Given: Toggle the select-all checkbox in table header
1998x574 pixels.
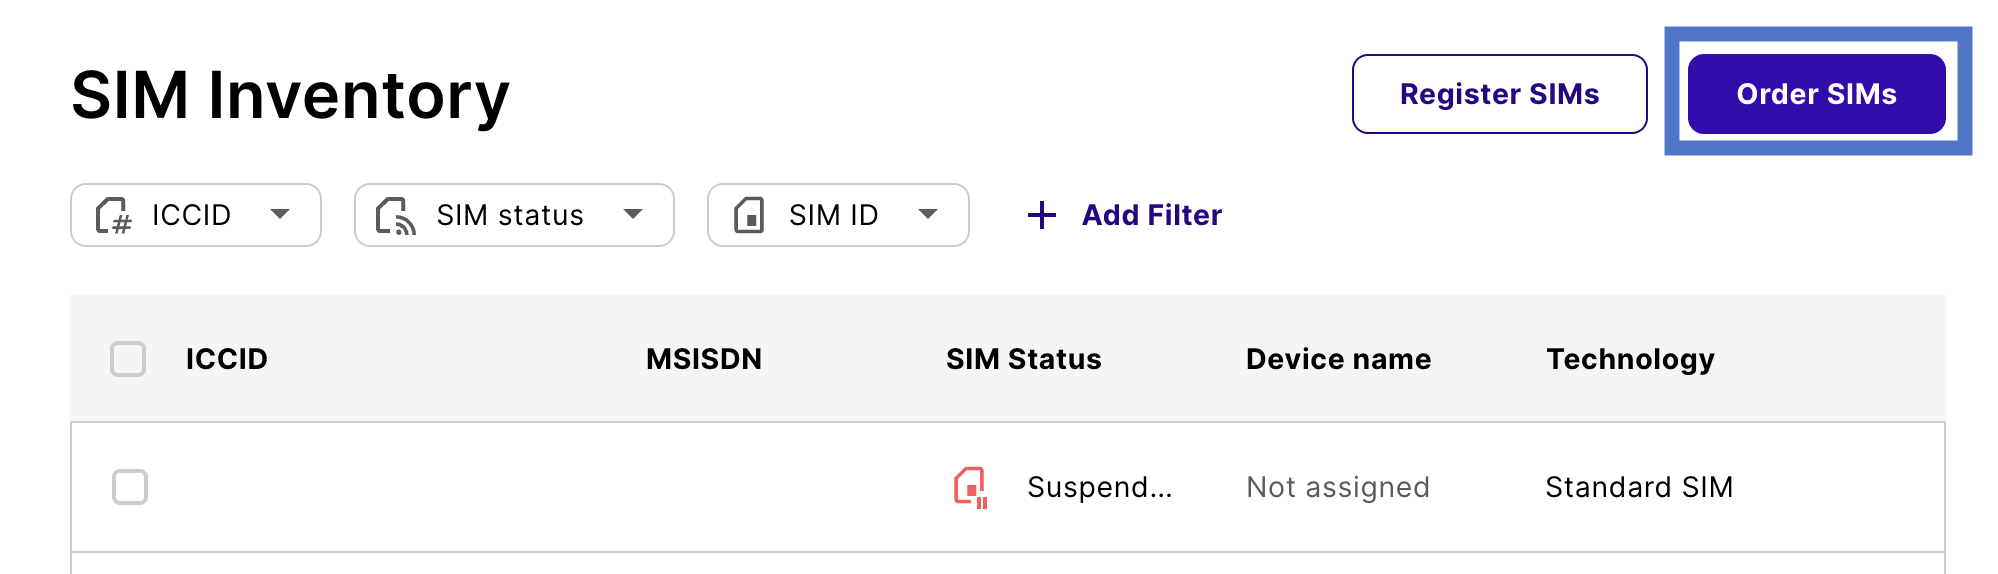Looking at the screenshot, I should (128, 359).
